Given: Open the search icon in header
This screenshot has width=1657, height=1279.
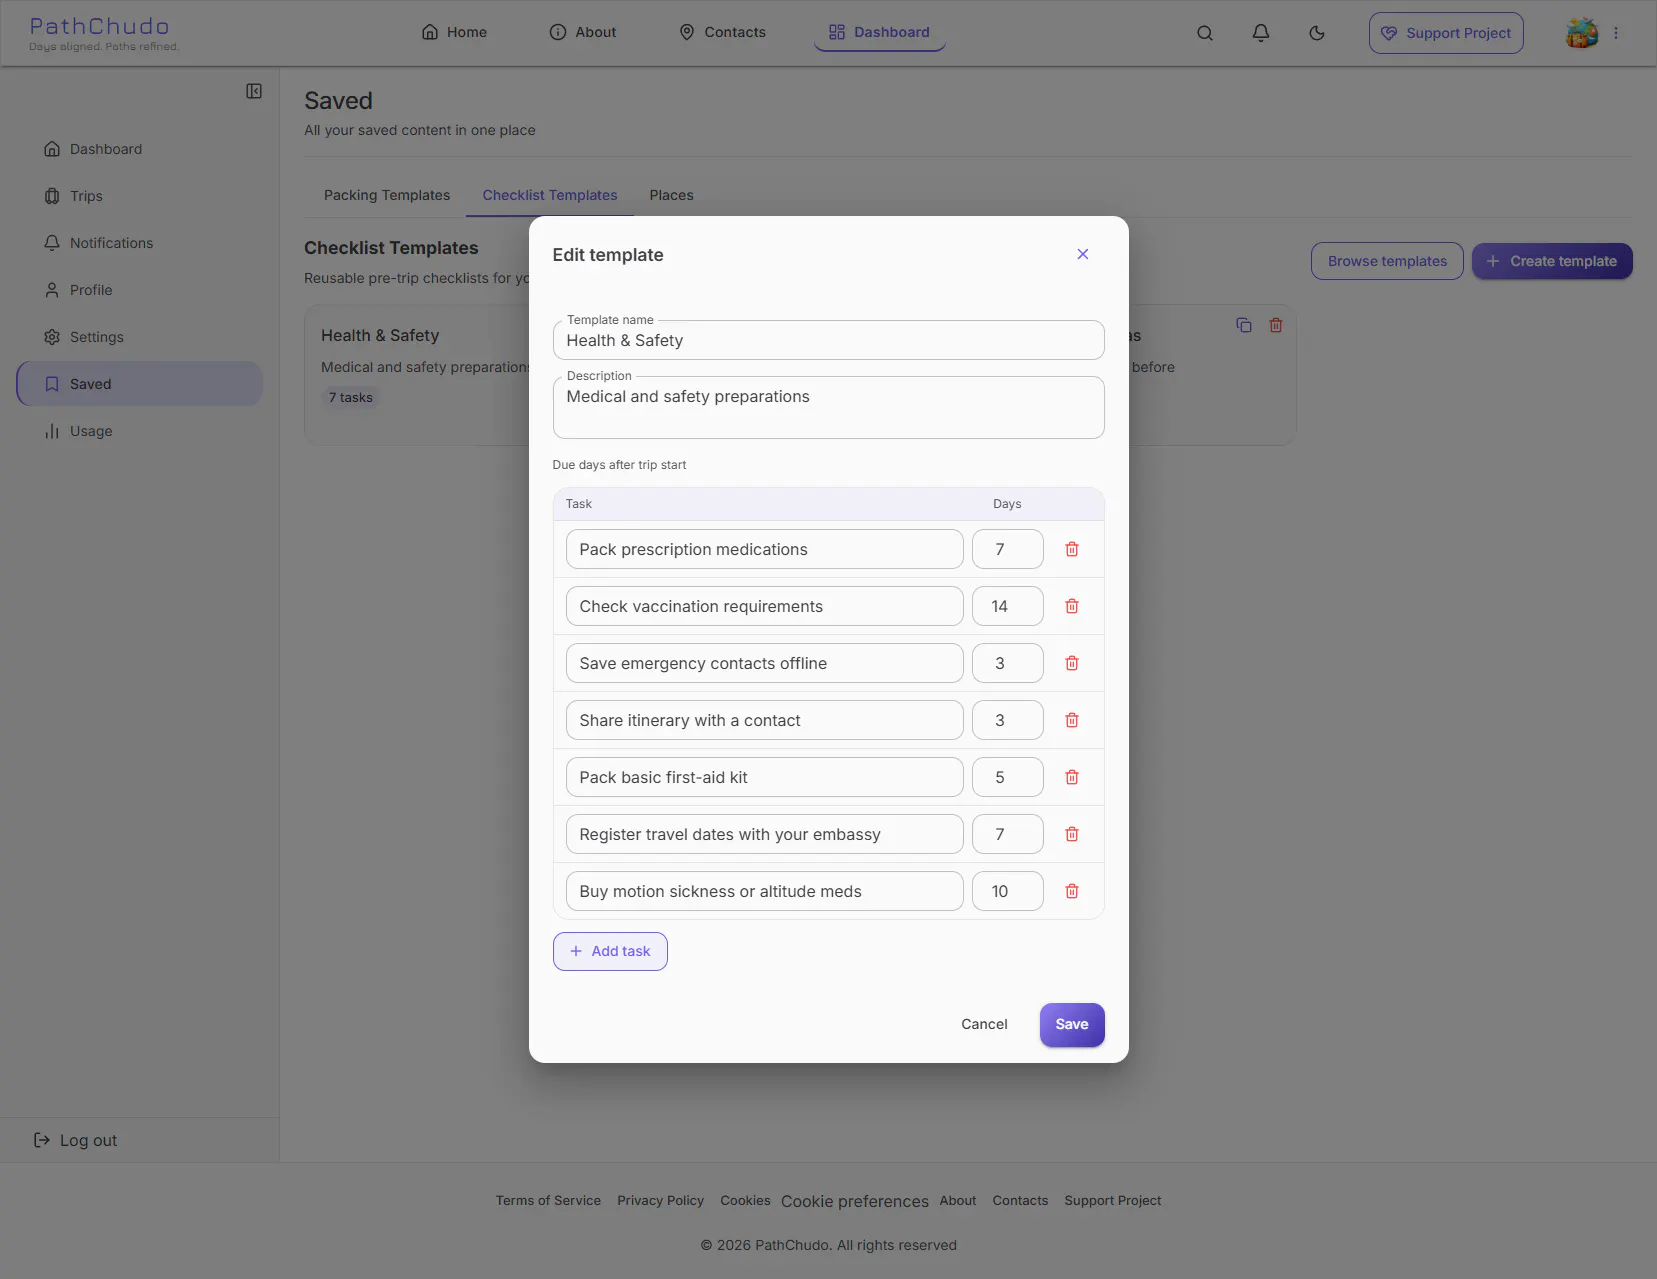Looking at the screenshot, I should pos(1205,33).
